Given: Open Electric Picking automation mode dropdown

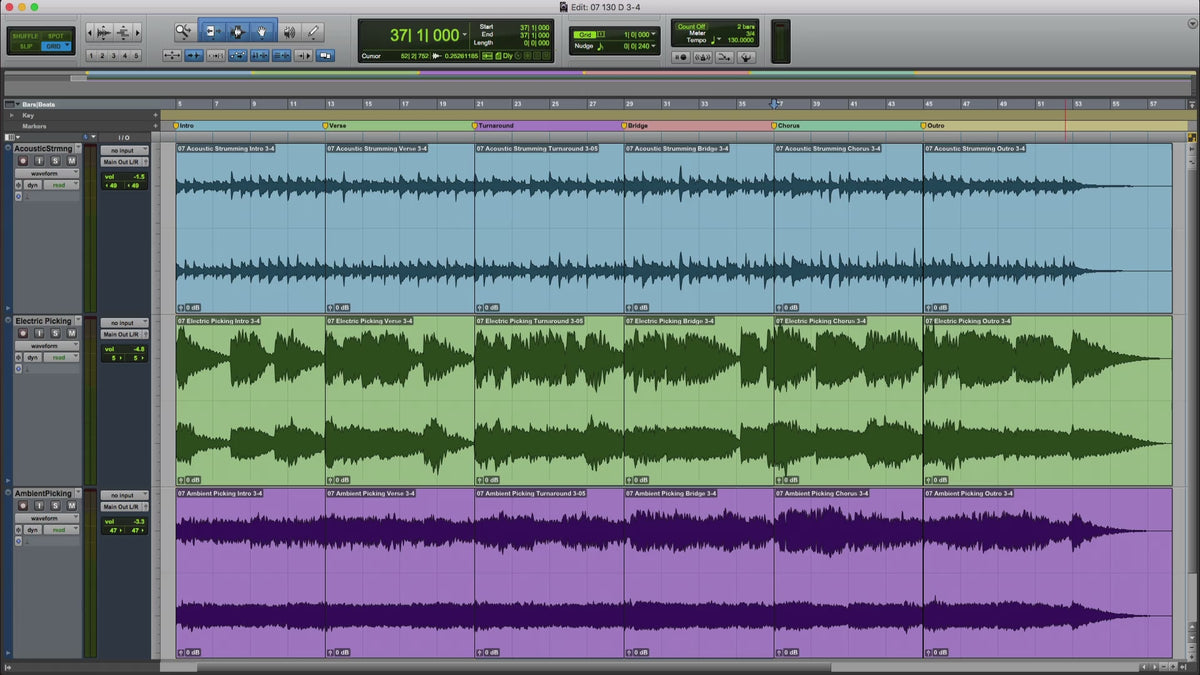Looking at the screenshot, I should click(62, 357).
